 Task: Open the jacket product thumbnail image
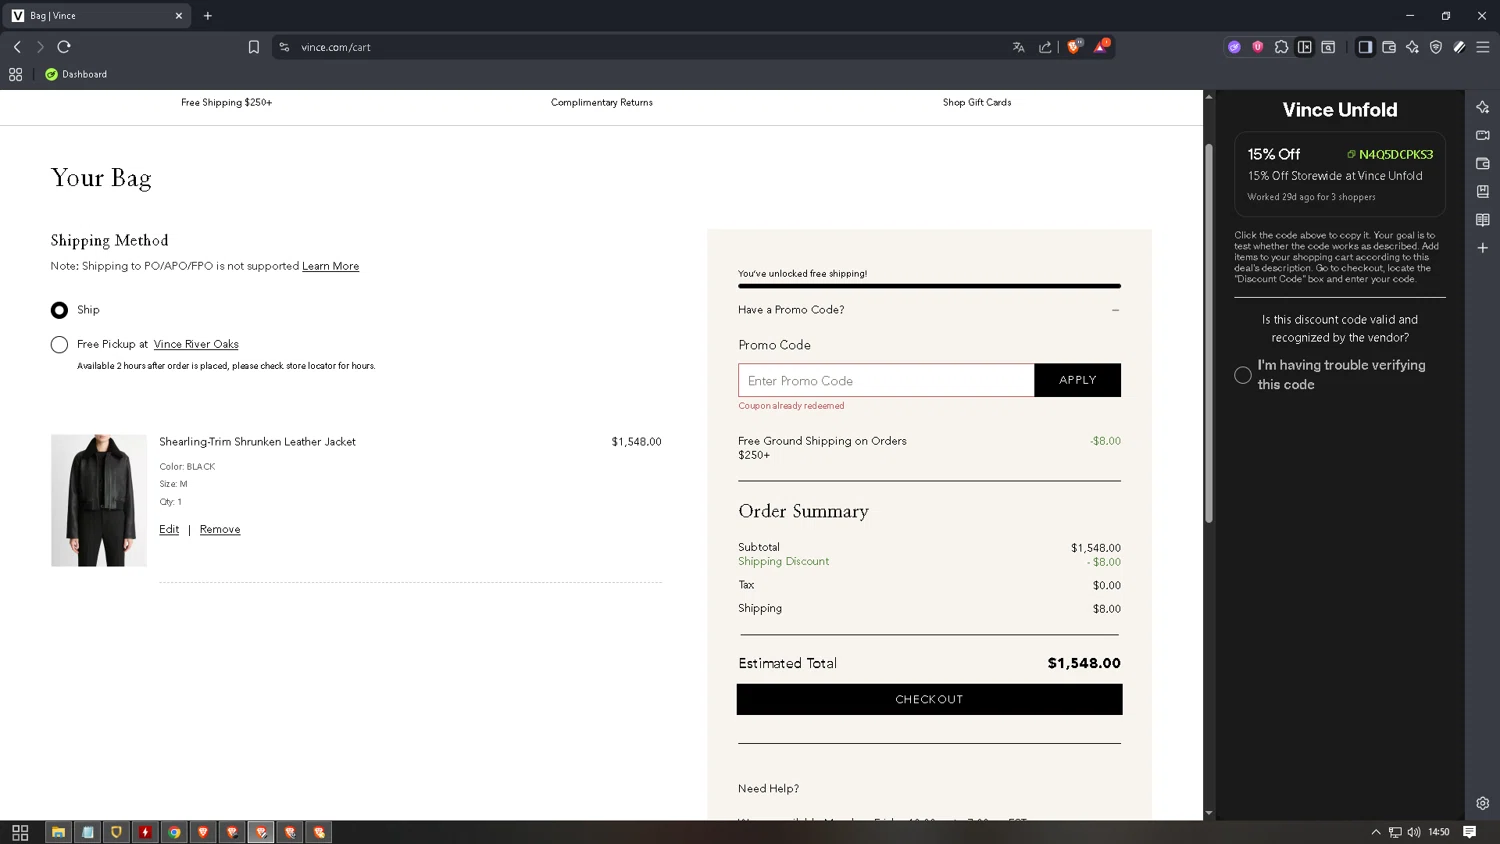point(99,500)
